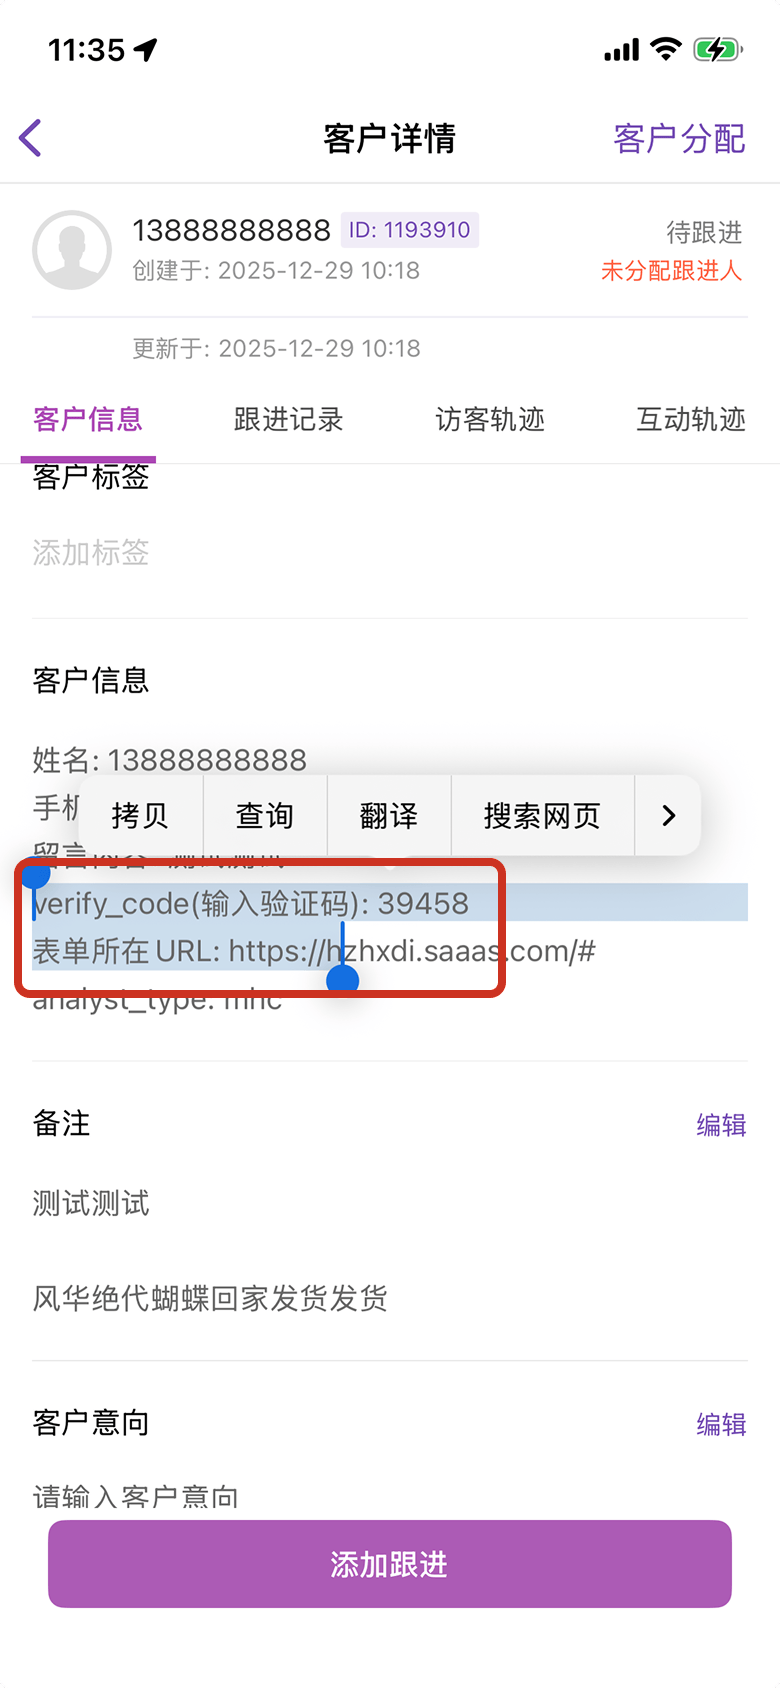
Task: Tap the customer avatar placeholder
Action: pos(72,250)
